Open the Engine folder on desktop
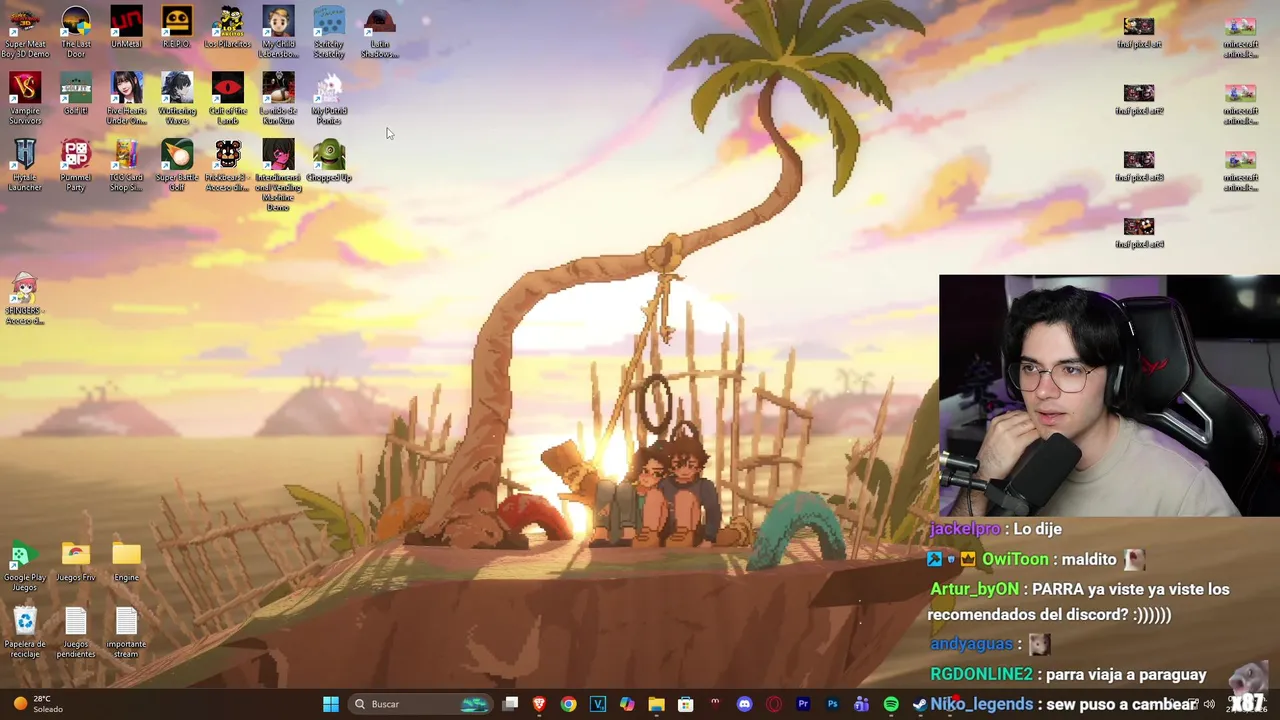Image resolution: width=1280 pixels, height=720 pixels. [x=126, y=562]
